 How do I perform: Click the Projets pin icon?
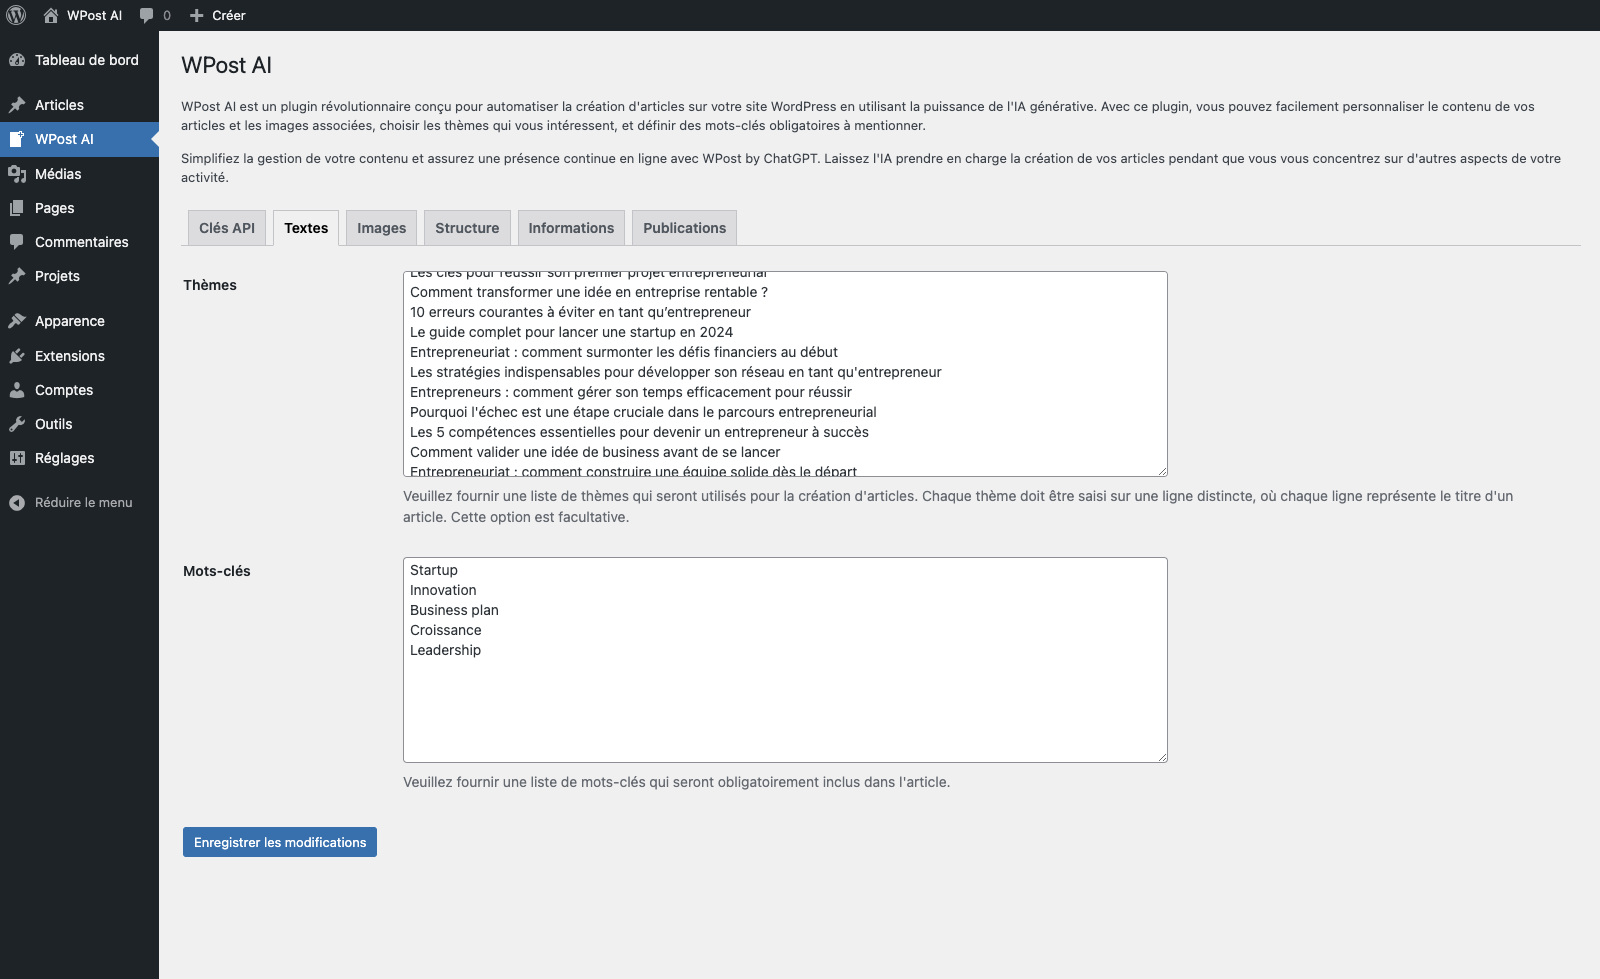(17, 276)
